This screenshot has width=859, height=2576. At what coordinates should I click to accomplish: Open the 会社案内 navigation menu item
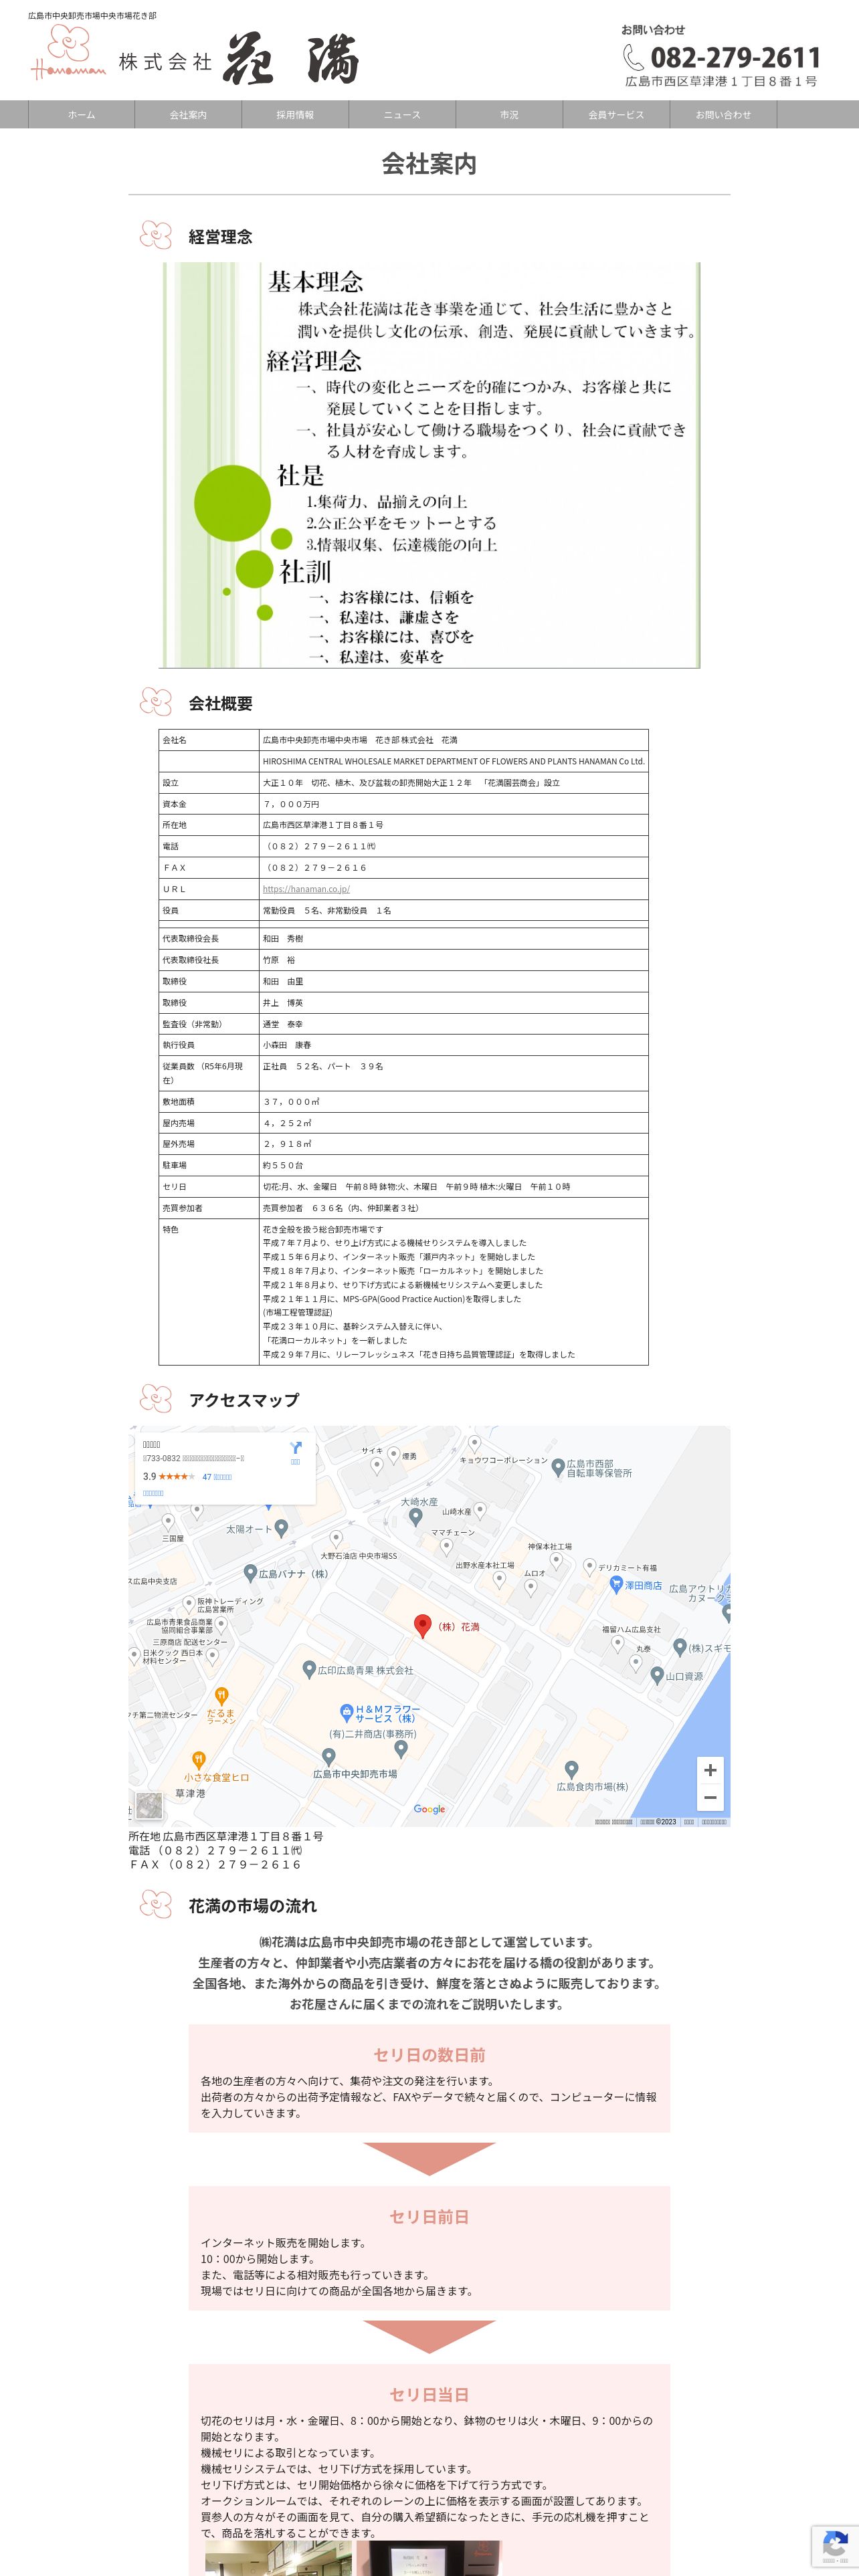188,115
